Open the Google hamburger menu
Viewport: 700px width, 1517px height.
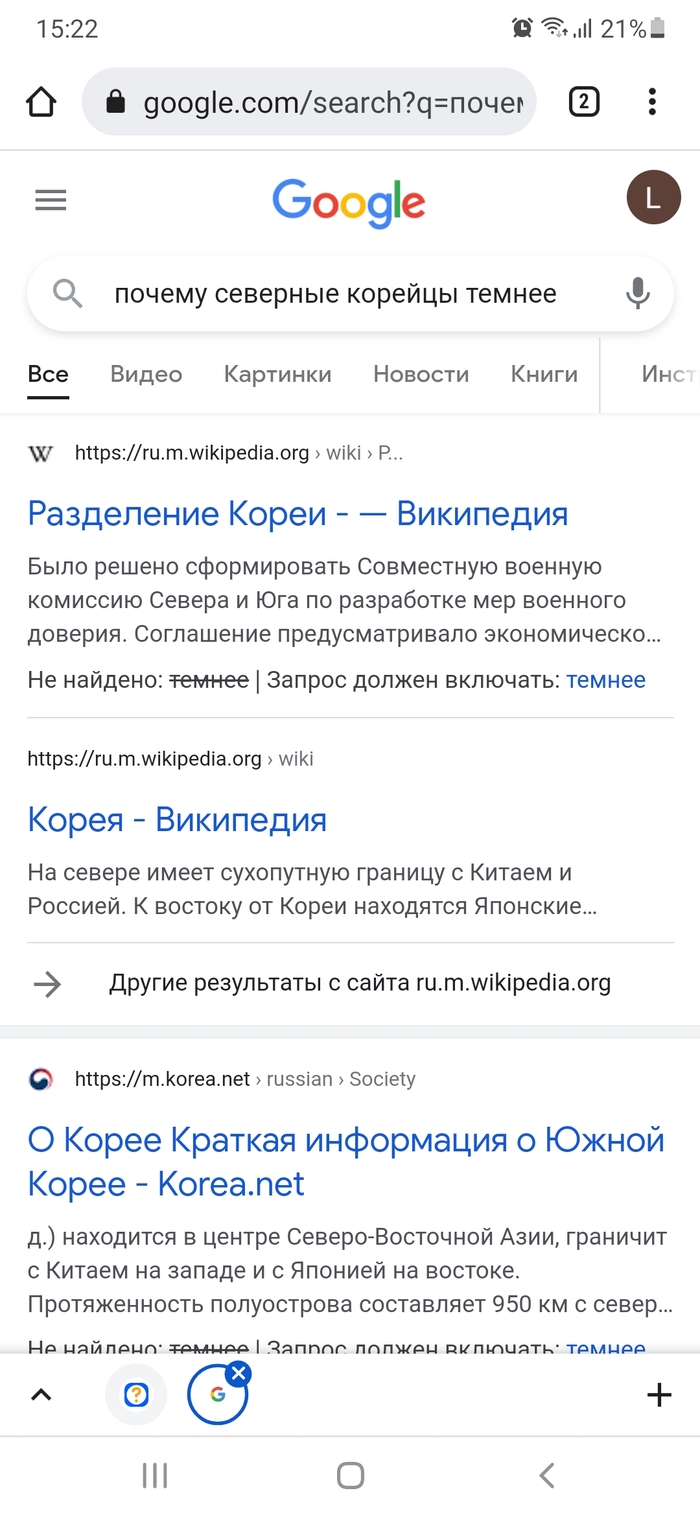tap(51, 200)
